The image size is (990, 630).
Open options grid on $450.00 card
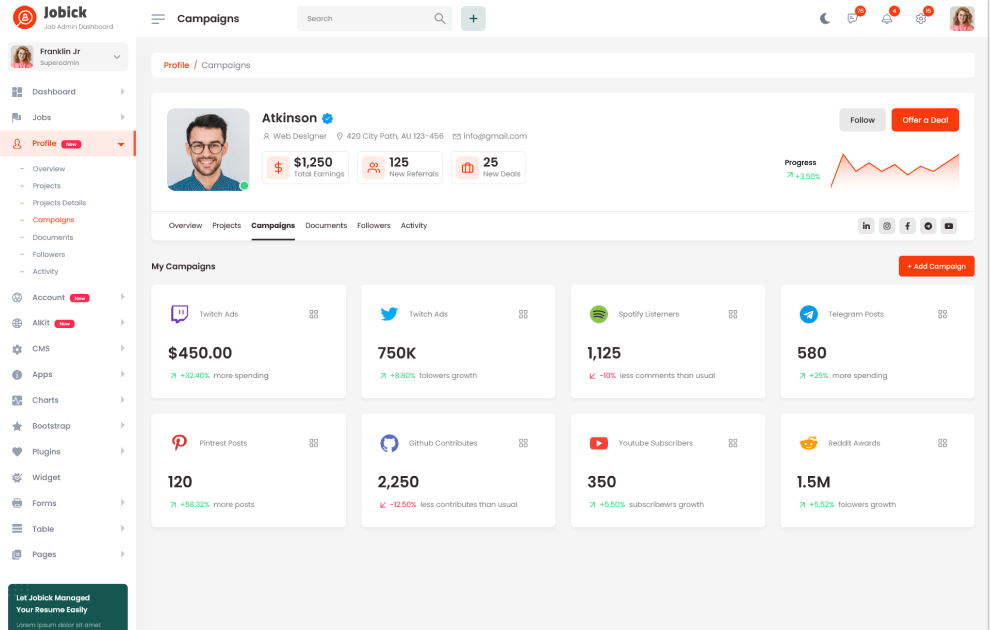click(314, 314)
